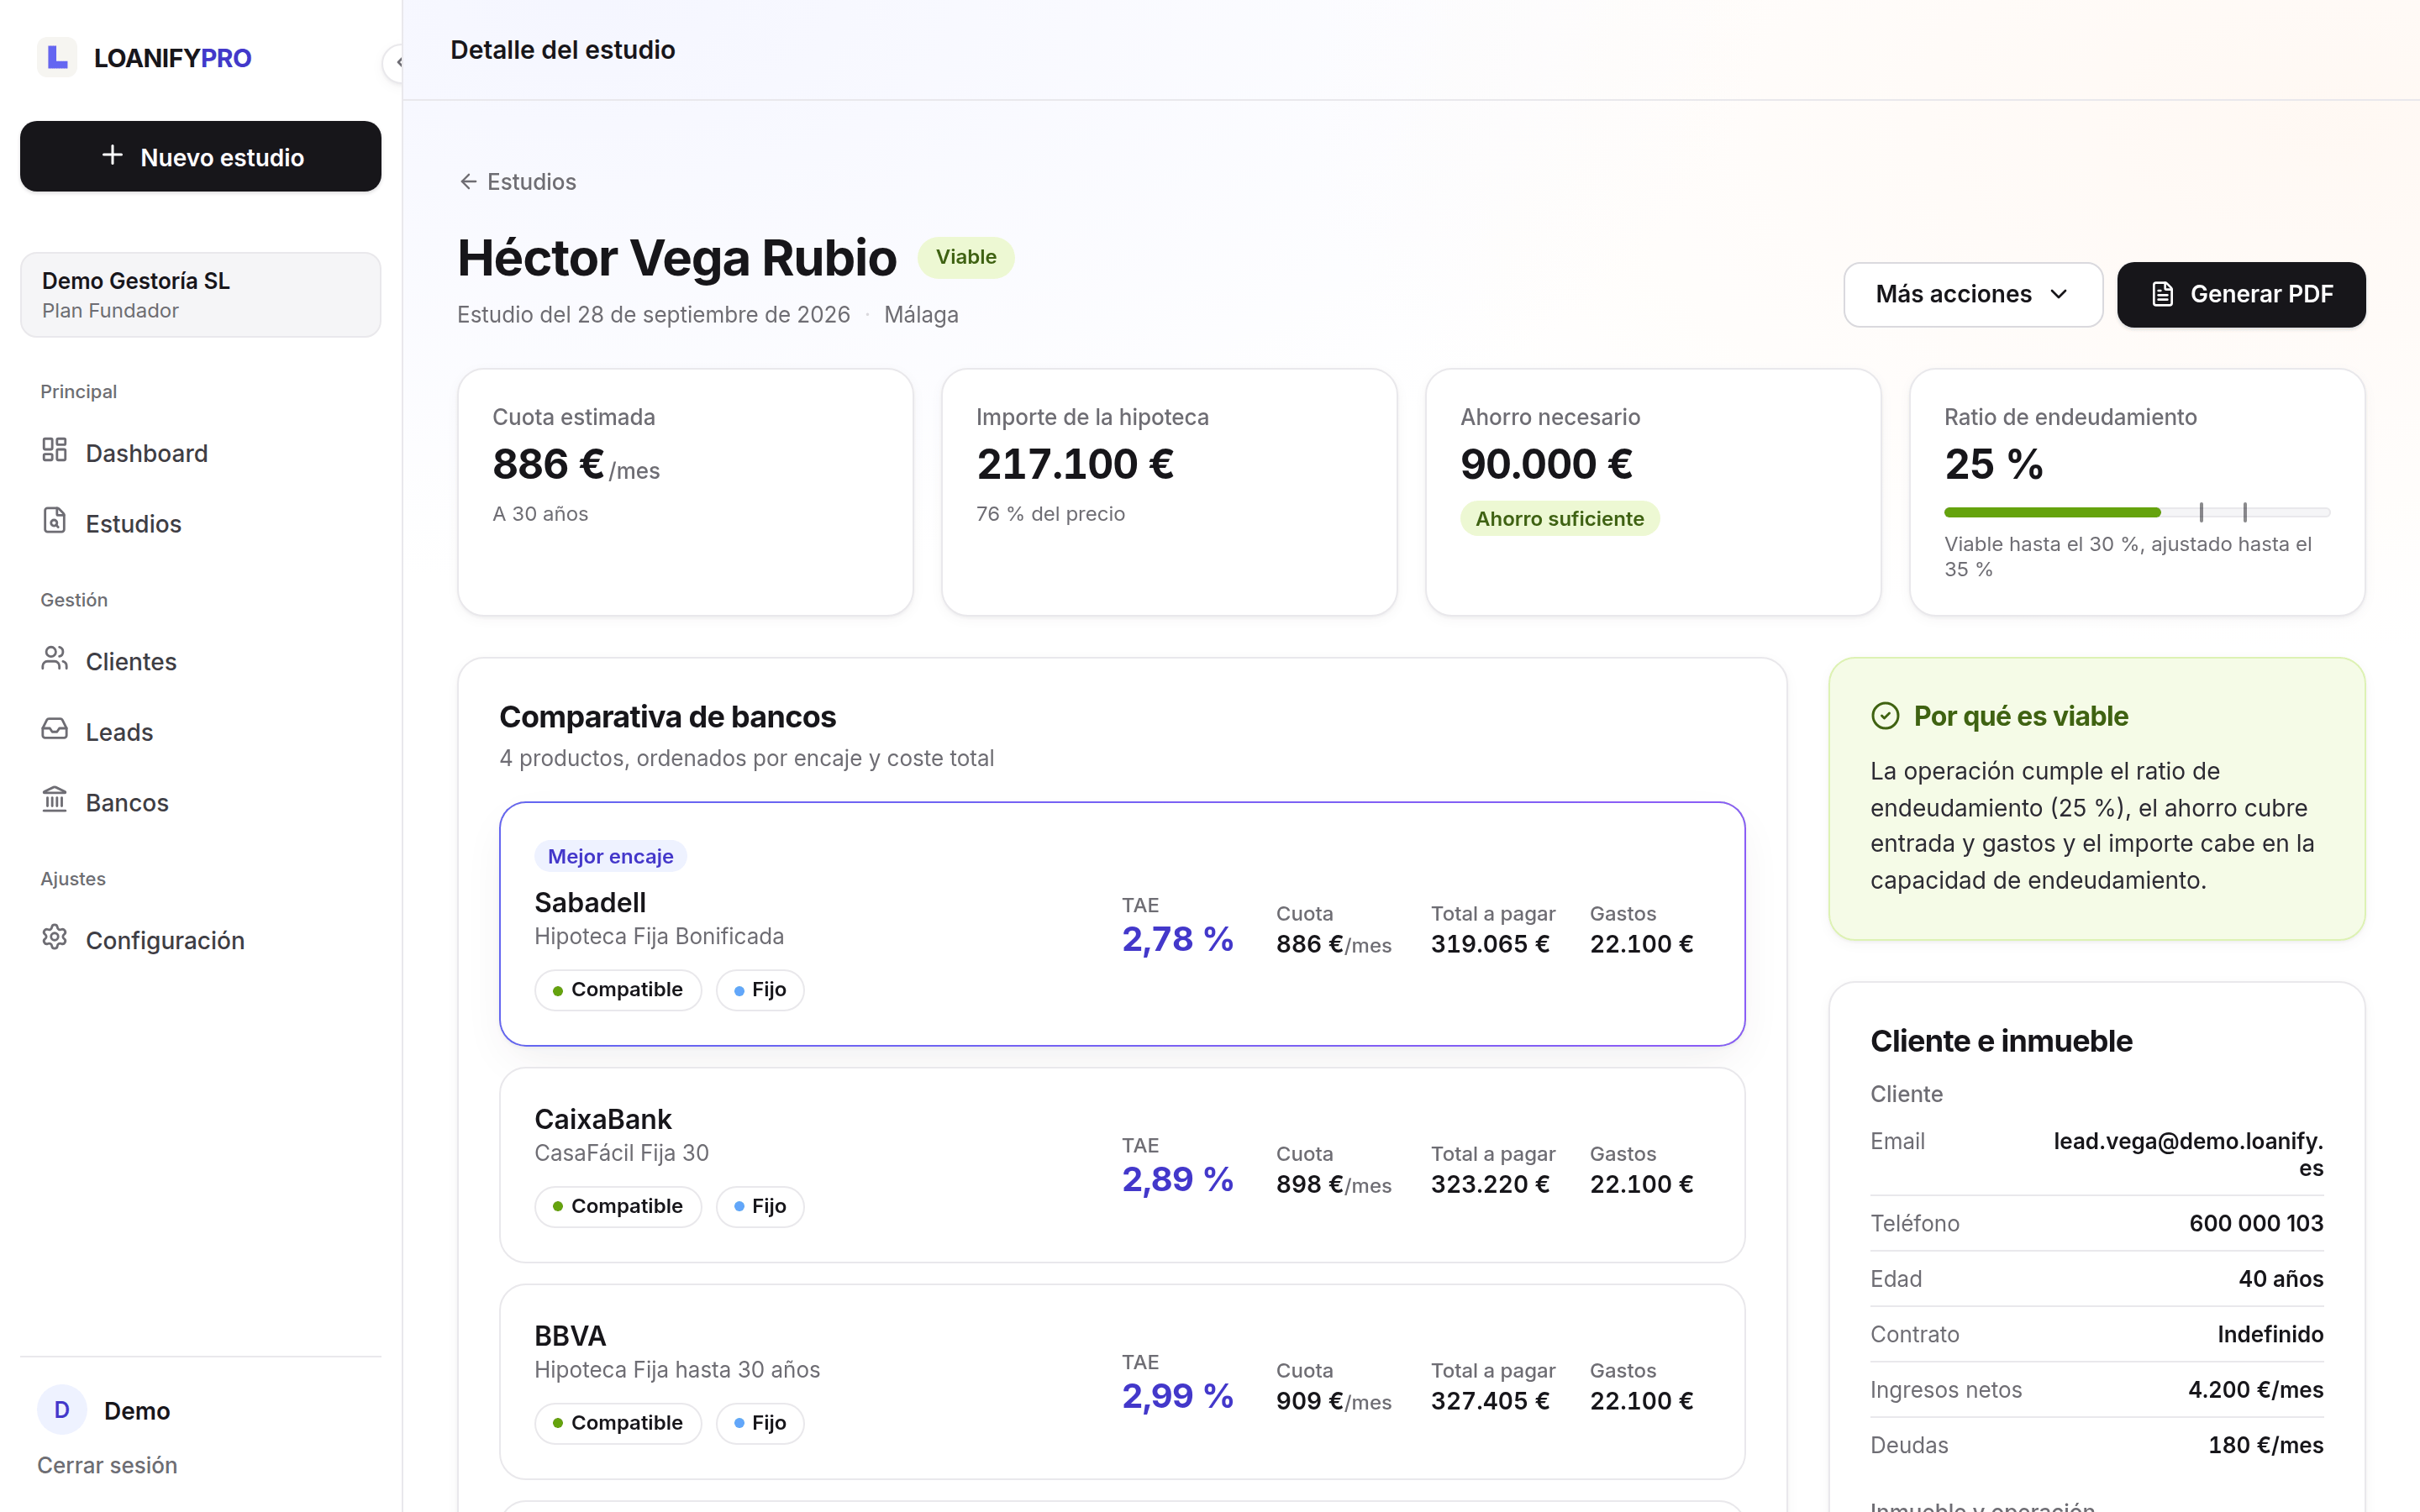Screen dimensions: 2420x1512
Task: Click Cerrar sesión to log out
Action: coord(107,1465)
